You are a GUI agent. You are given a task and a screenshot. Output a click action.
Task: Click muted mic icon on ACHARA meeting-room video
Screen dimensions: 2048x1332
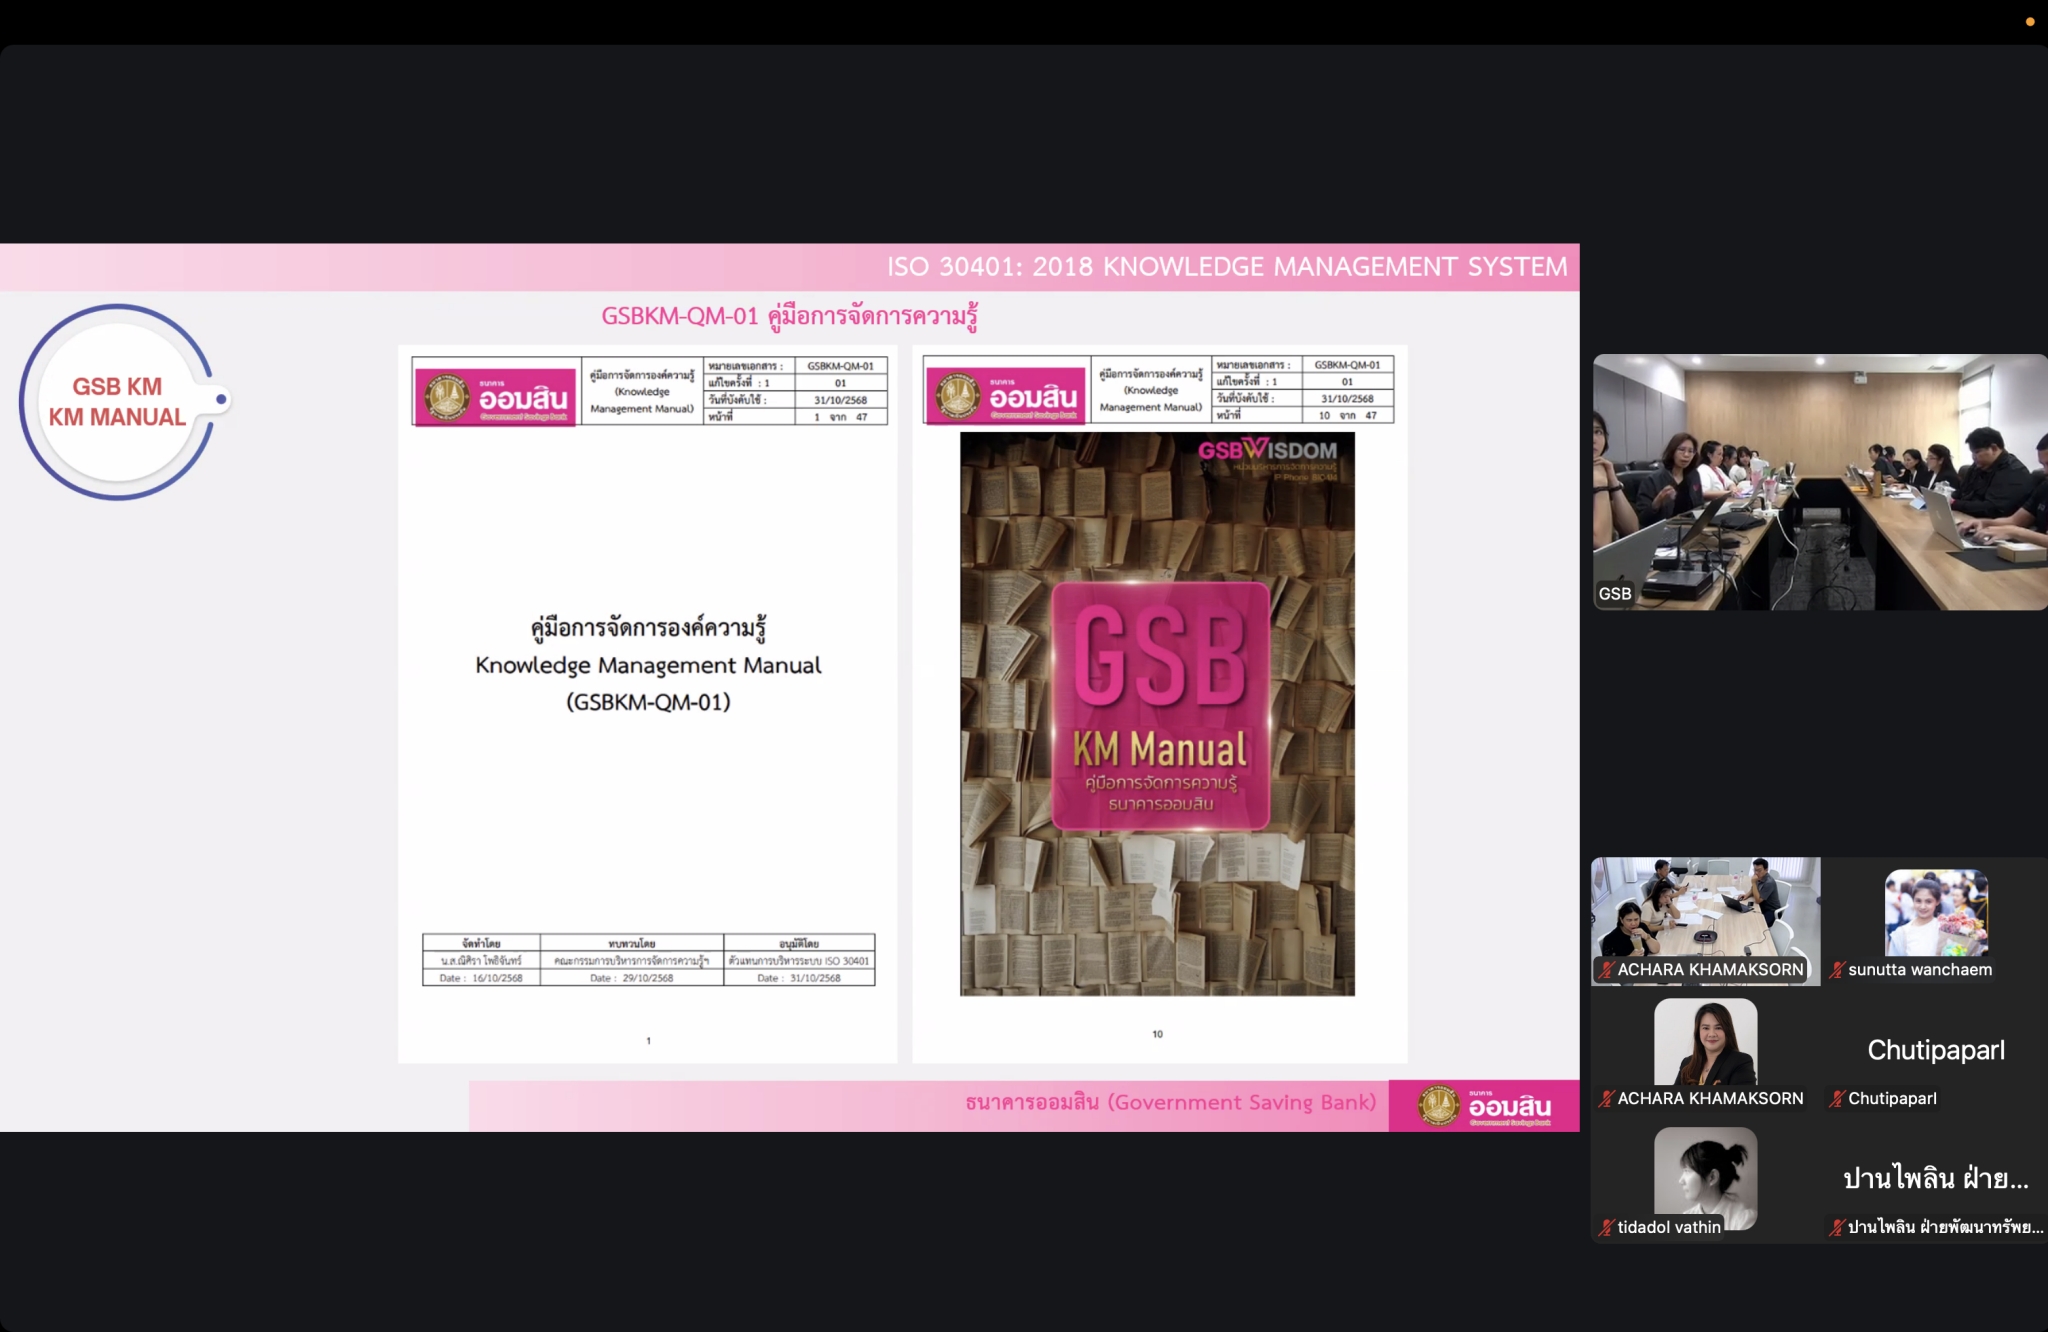(x=1606, y=969)
